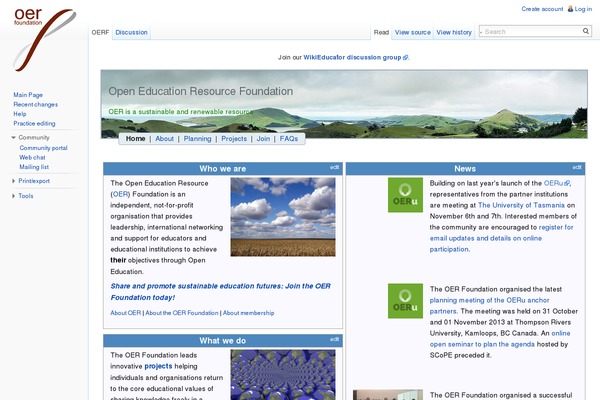The width and height of the screenshot is (600, 400).
Task: Open Recent changes in the sidebar
Action: point(36,104)
